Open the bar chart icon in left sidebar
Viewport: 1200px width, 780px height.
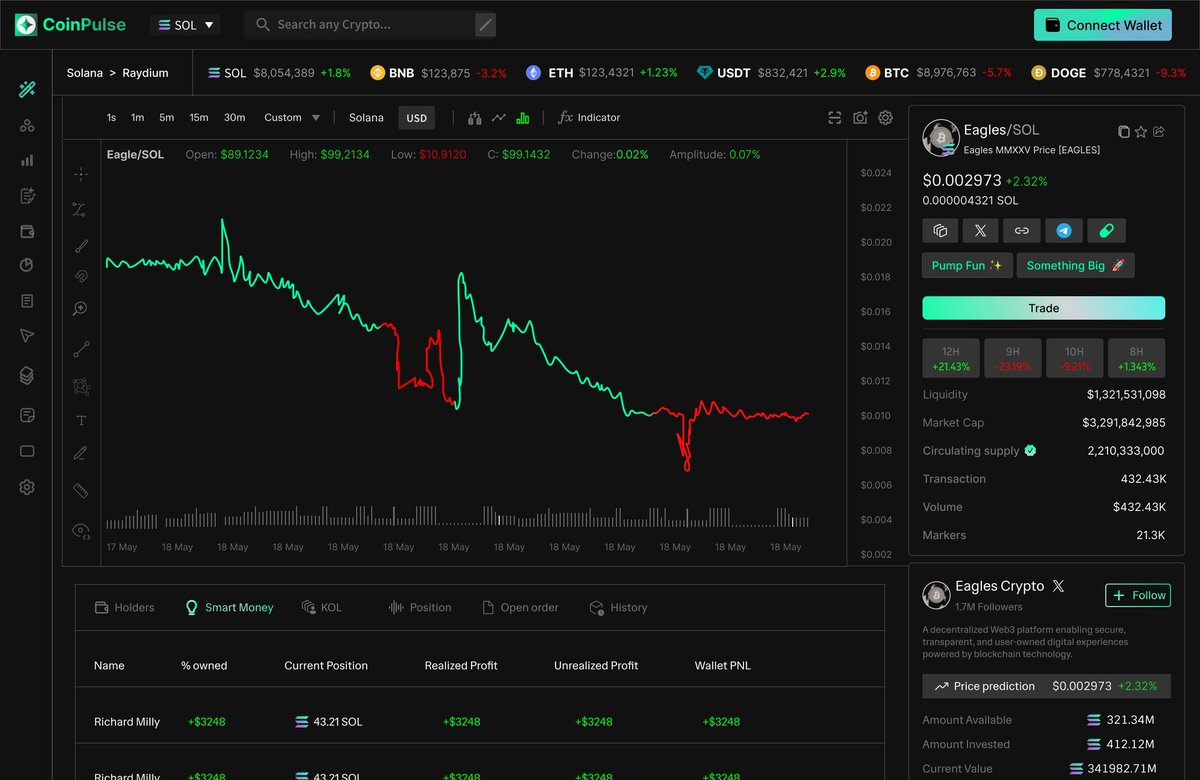pos(27,160)
